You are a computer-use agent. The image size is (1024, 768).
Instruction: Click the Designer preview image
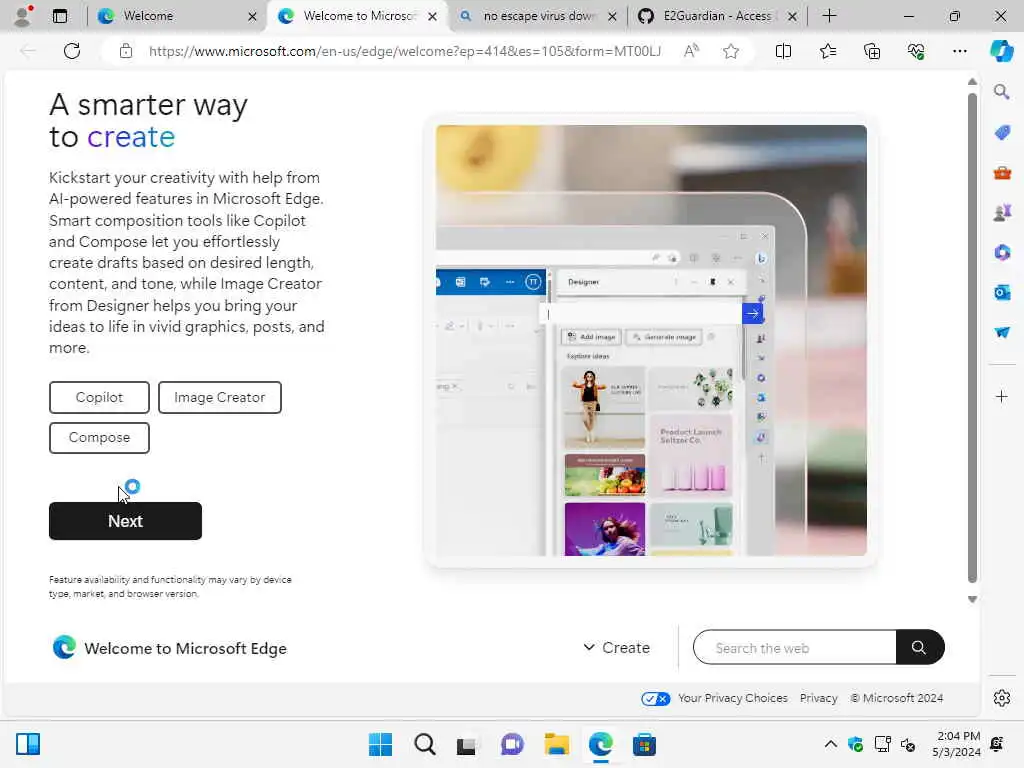click(x=651, y=340)
